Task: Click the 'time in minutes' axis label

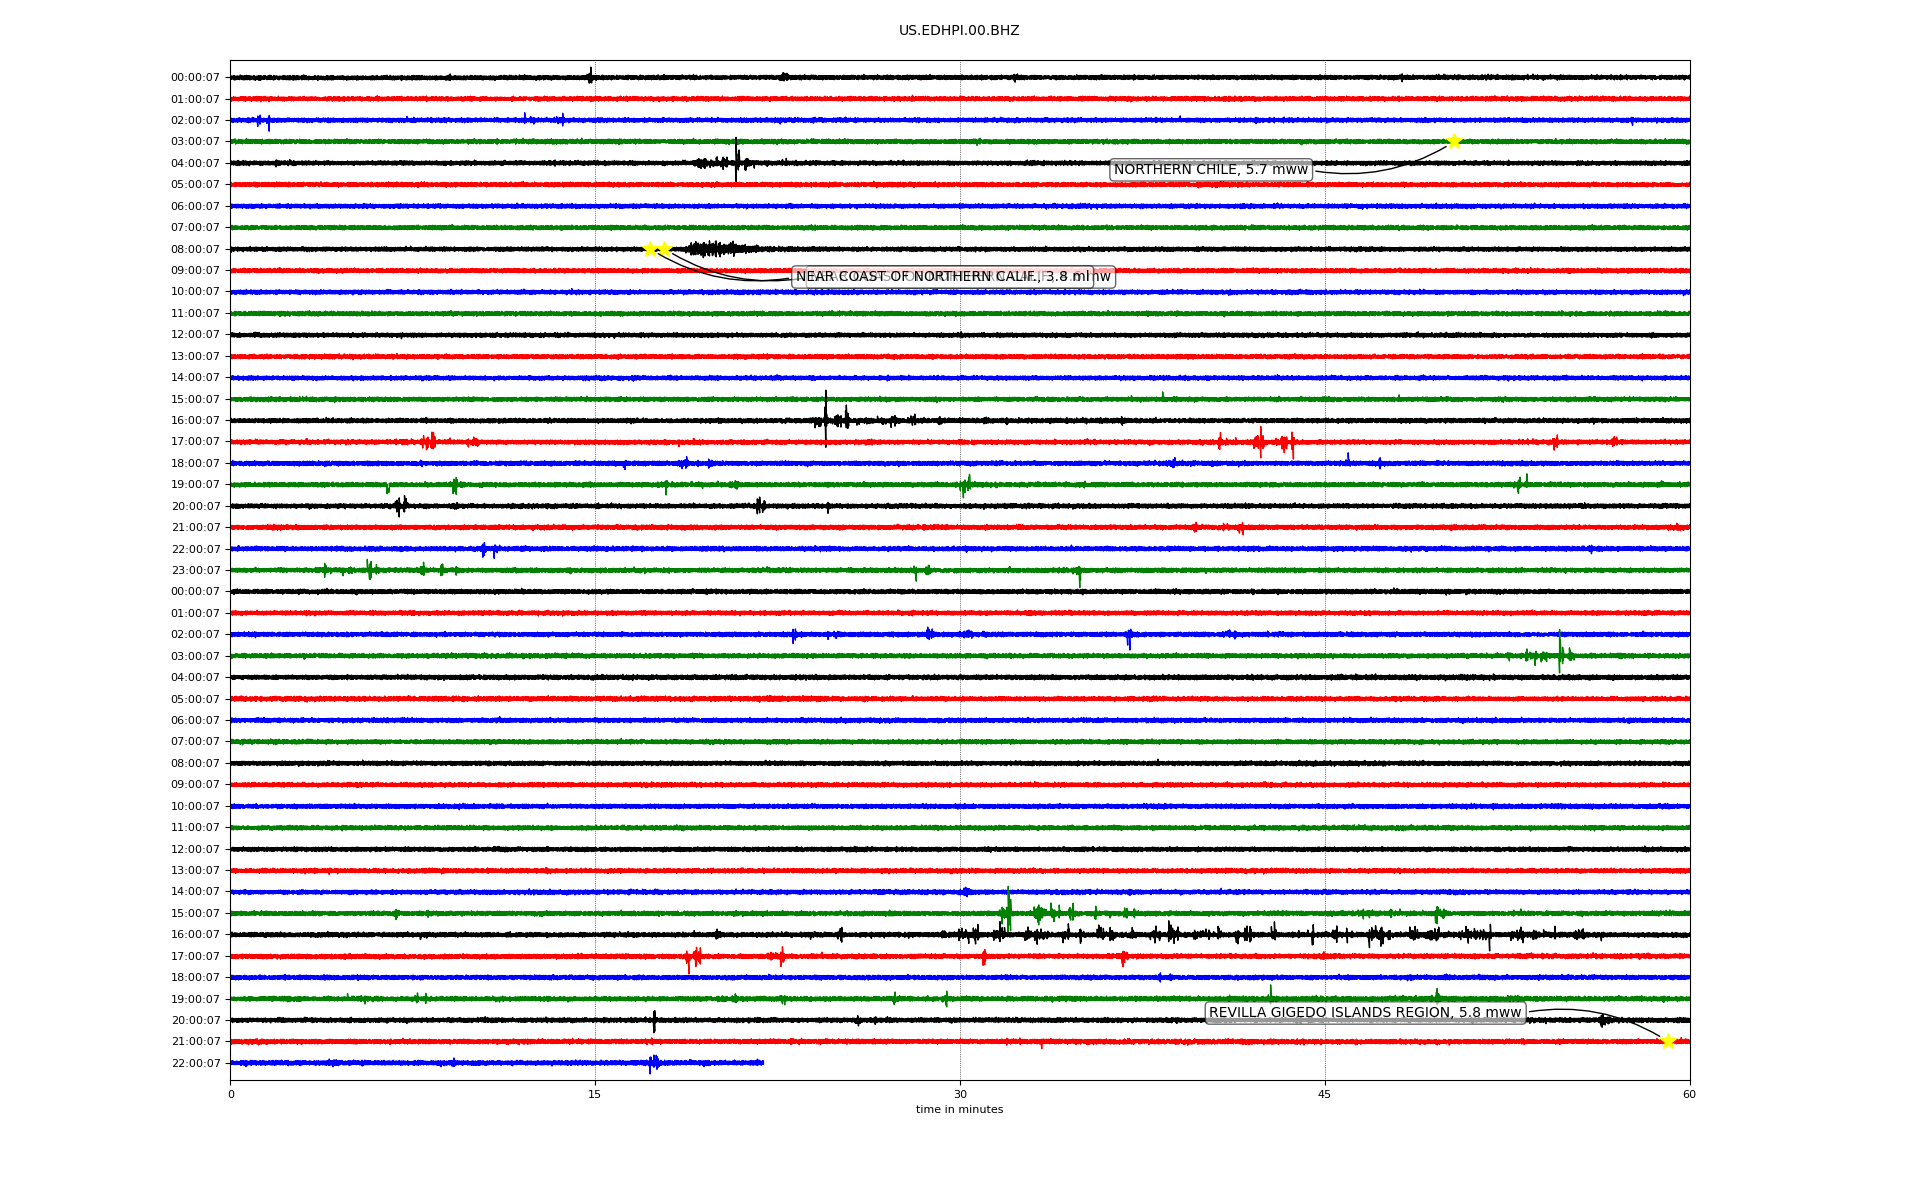Action: (959, 1110)
